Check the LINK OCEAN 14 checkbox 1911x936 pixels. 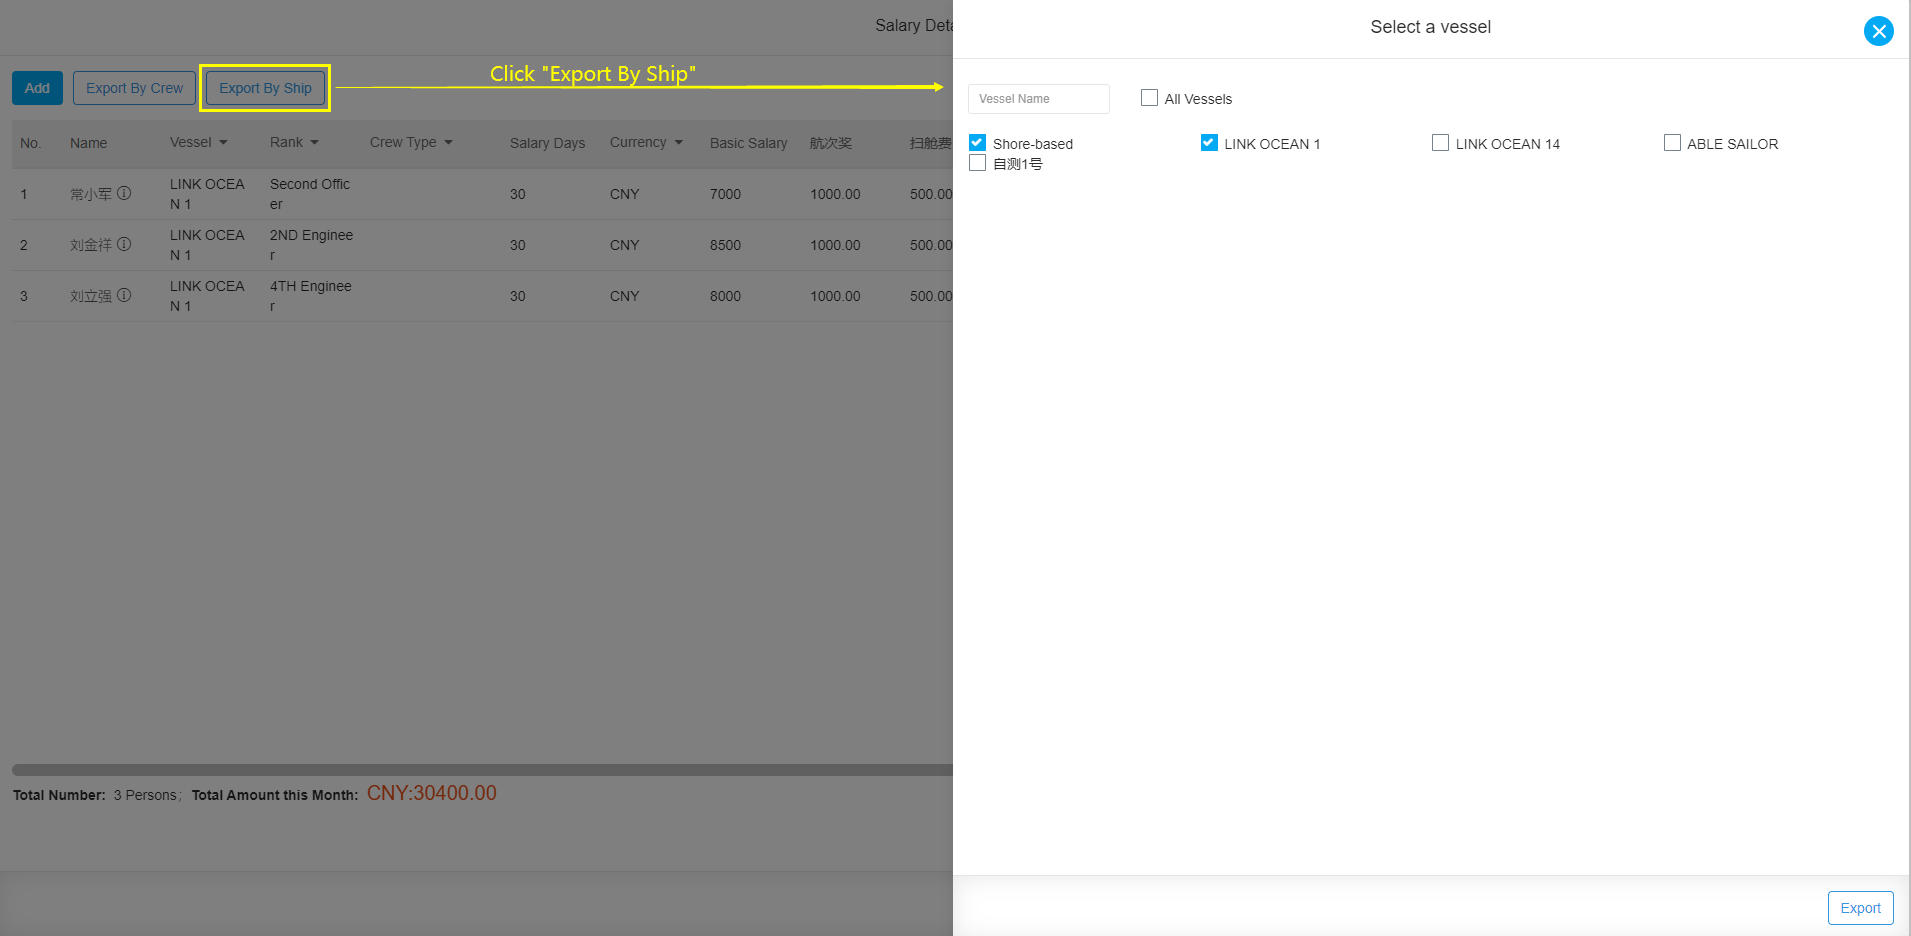click(x=1440, y=143)
